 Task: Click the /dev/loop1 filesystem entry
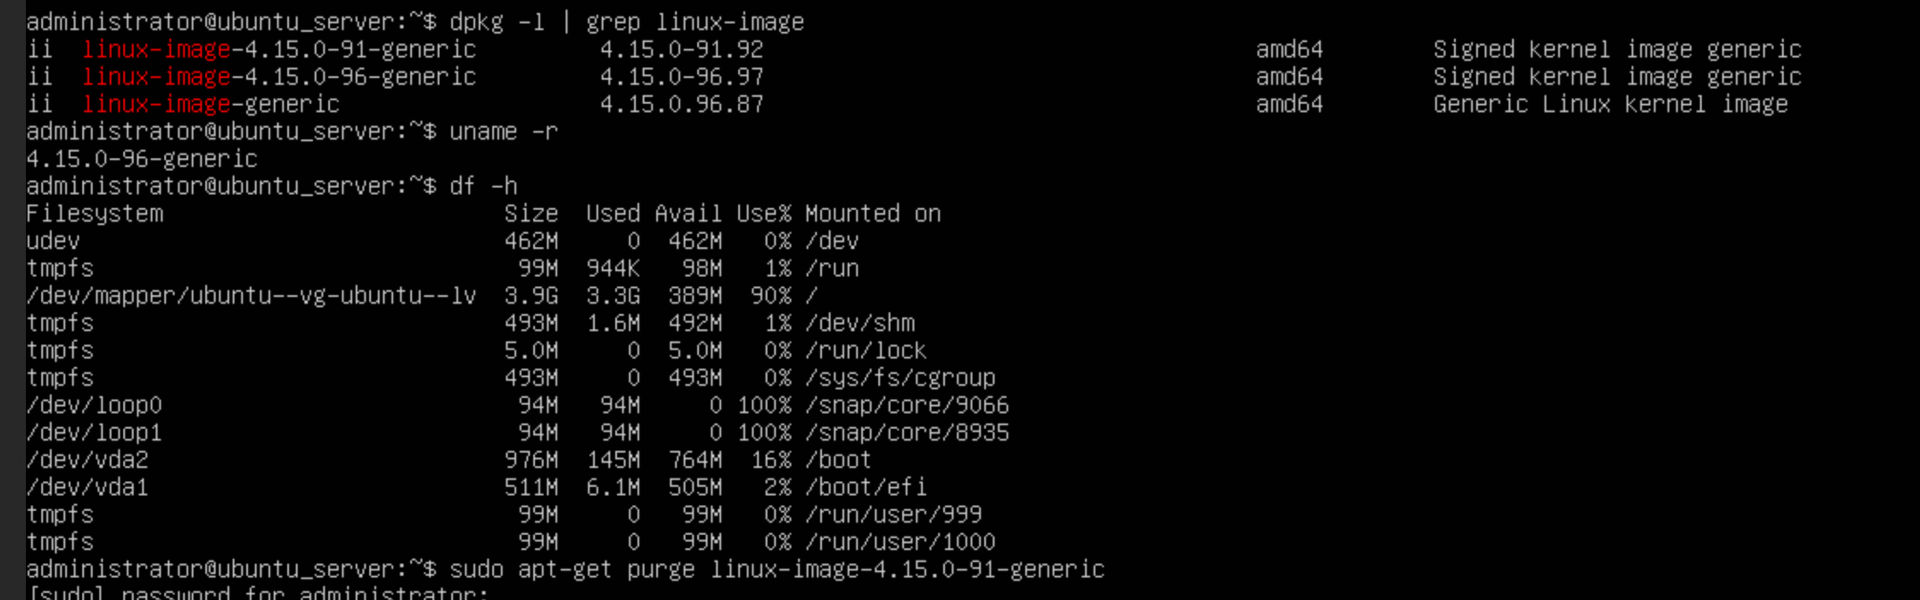94,433
